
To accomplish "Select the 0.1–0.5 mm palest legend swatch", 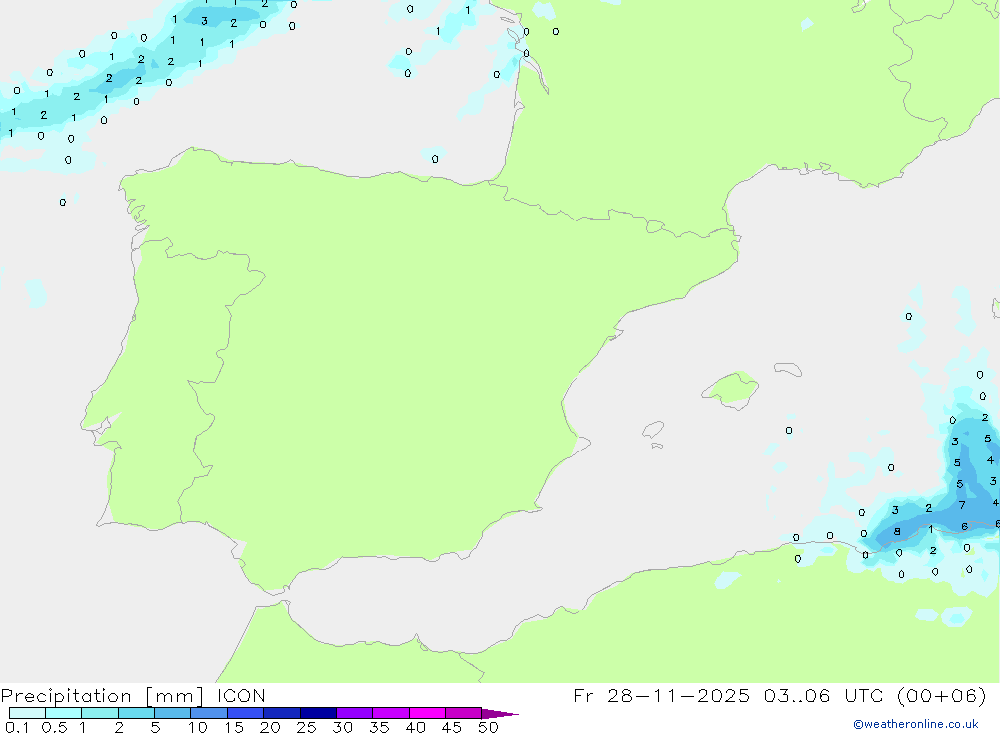I will (27, 713).
